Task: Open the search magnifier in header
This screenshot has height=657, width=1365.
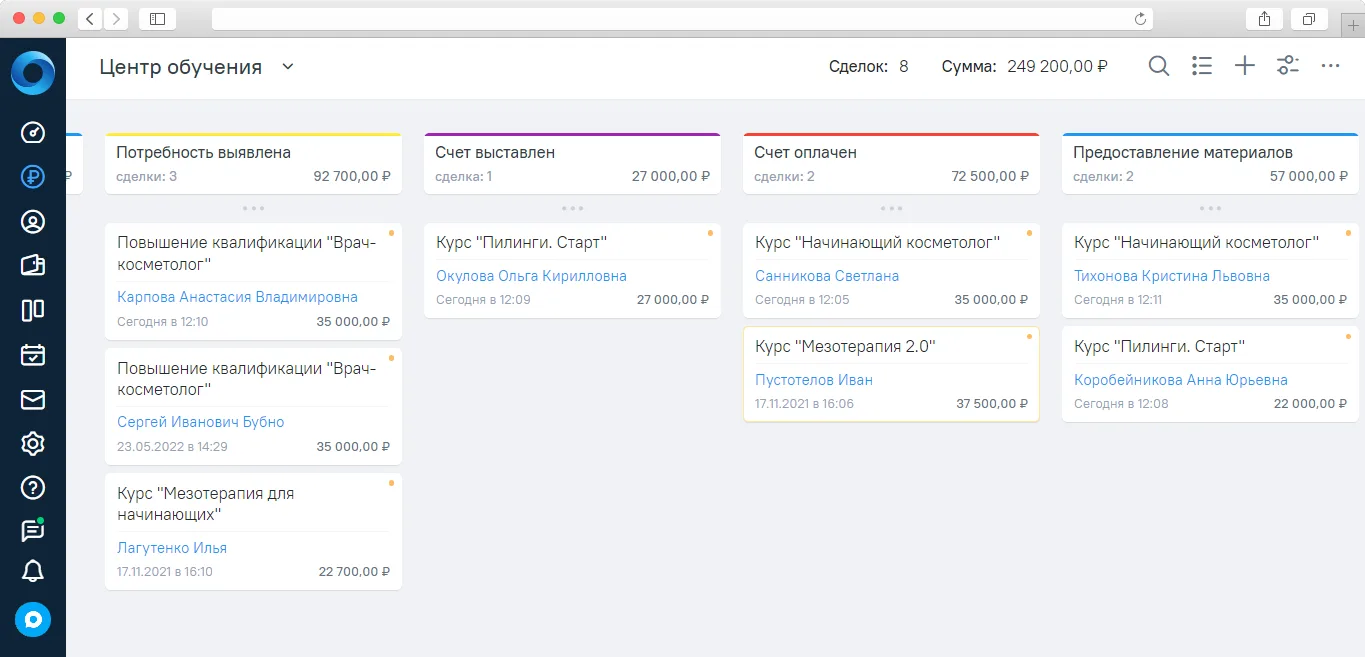Action: point(1159,66)
